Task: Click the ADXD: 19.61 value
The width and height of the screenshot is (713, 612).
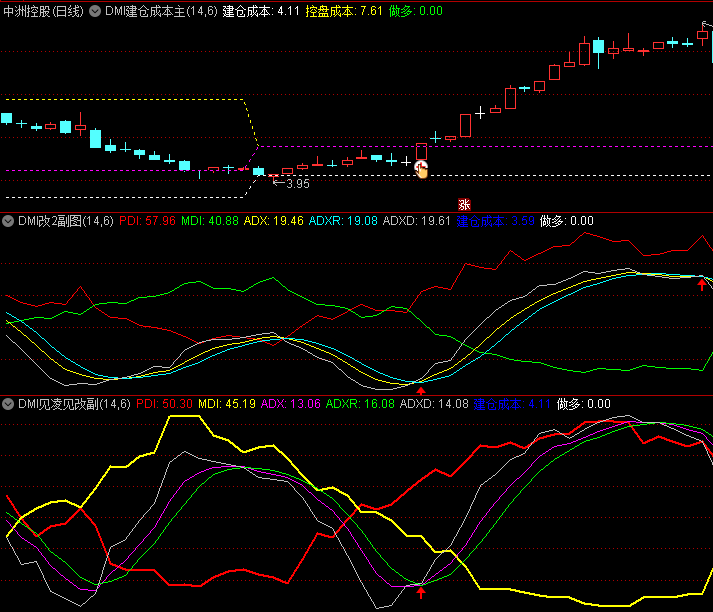Action: coord(417,221)
